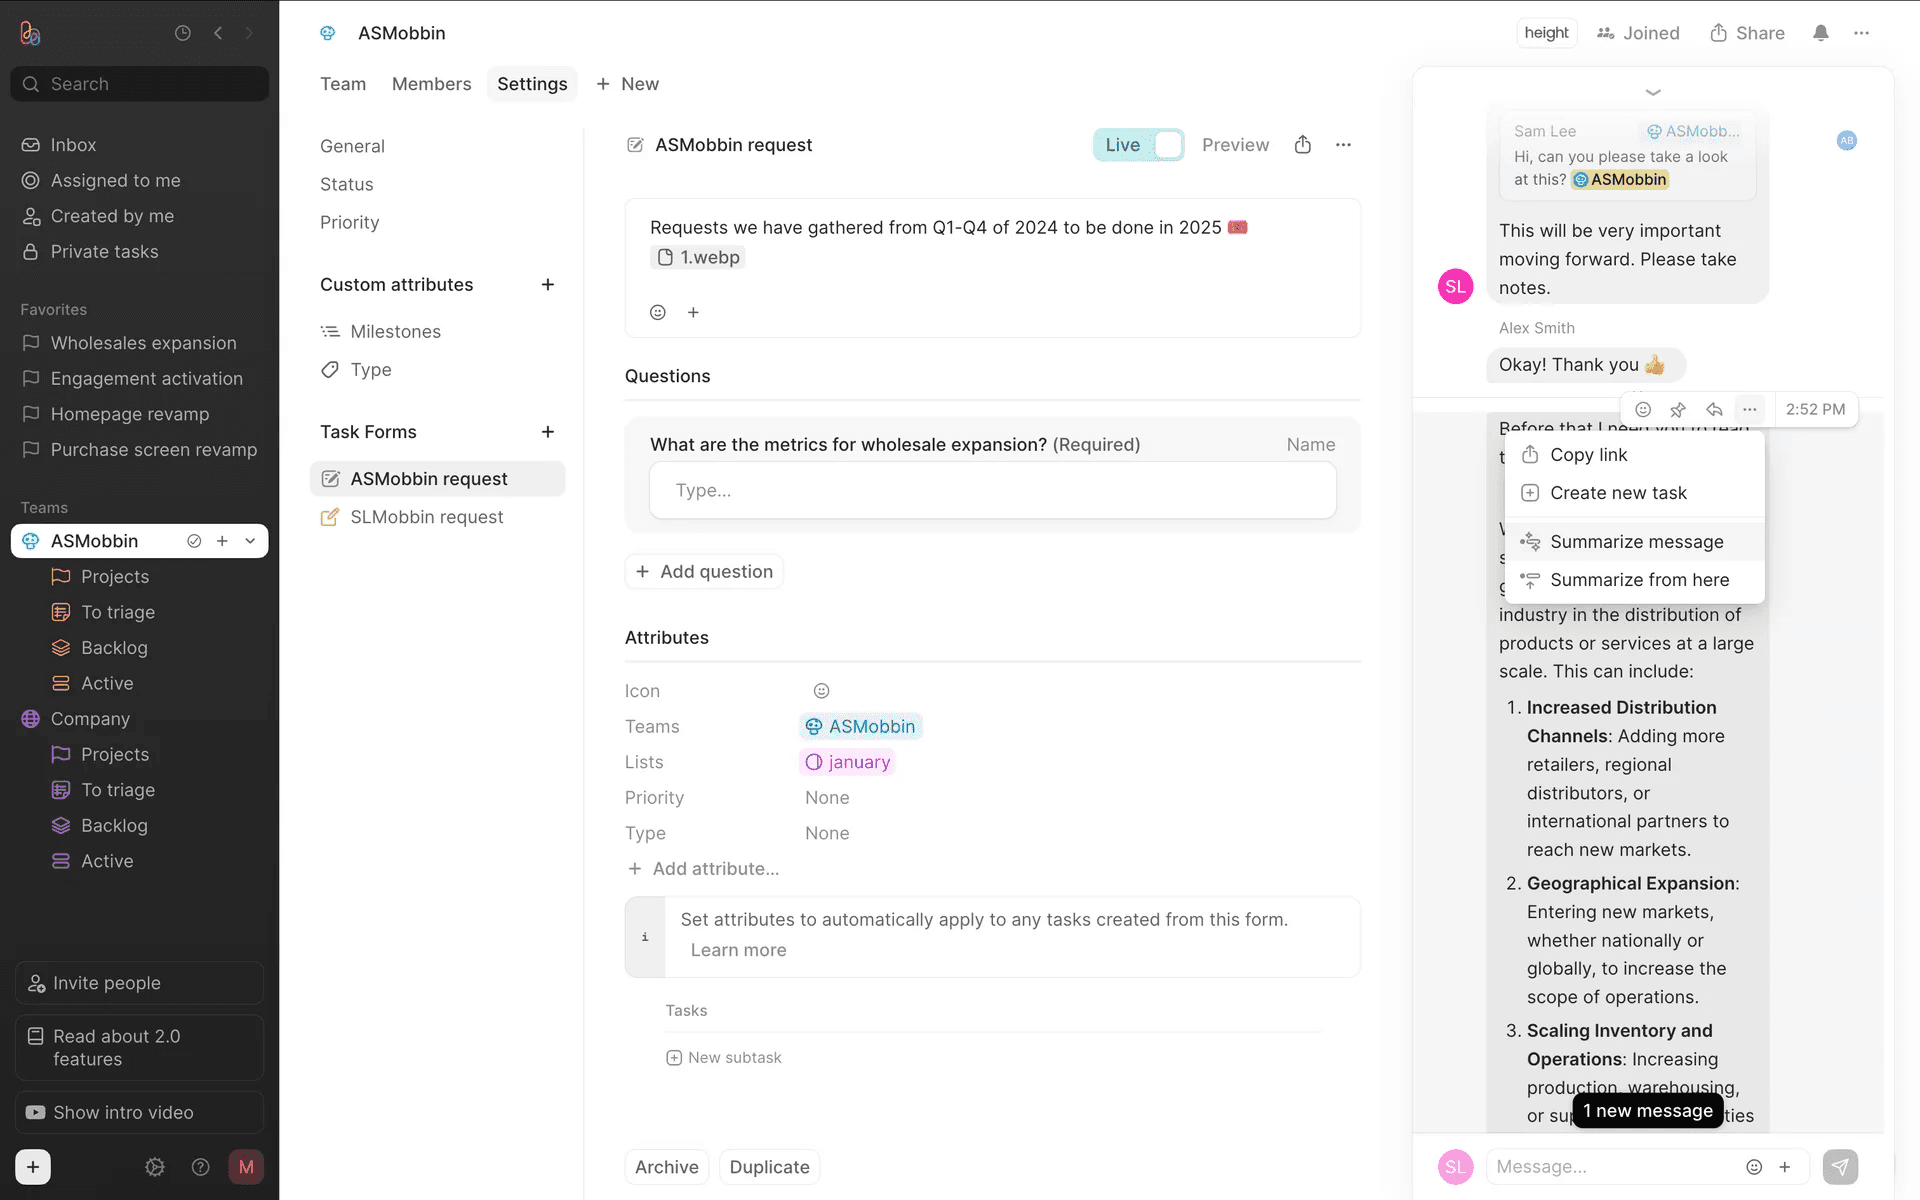
Task: Add new custom attribute with plus
Action: pyautogui.click(x=547, y=285)
